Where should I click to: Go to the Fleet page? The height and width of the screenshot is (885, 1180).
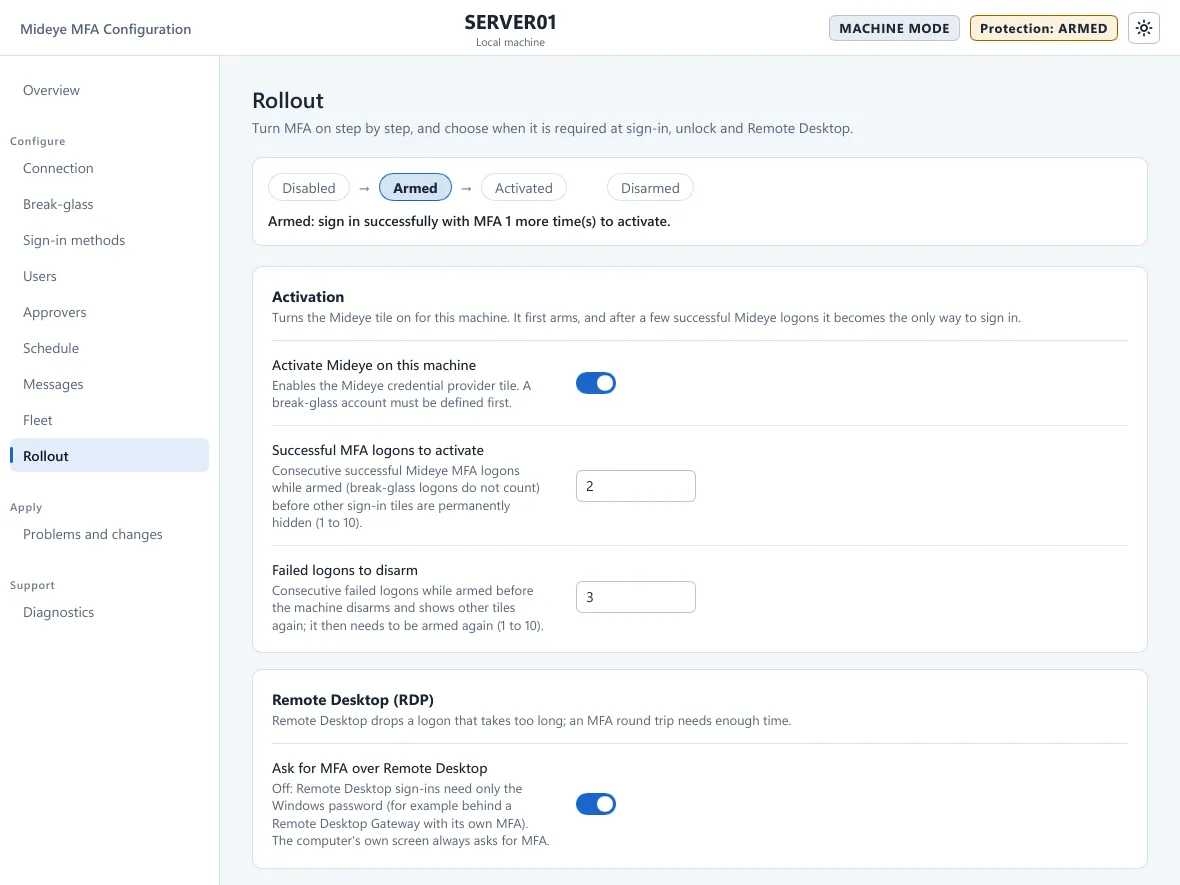click(x=38, y=421)
